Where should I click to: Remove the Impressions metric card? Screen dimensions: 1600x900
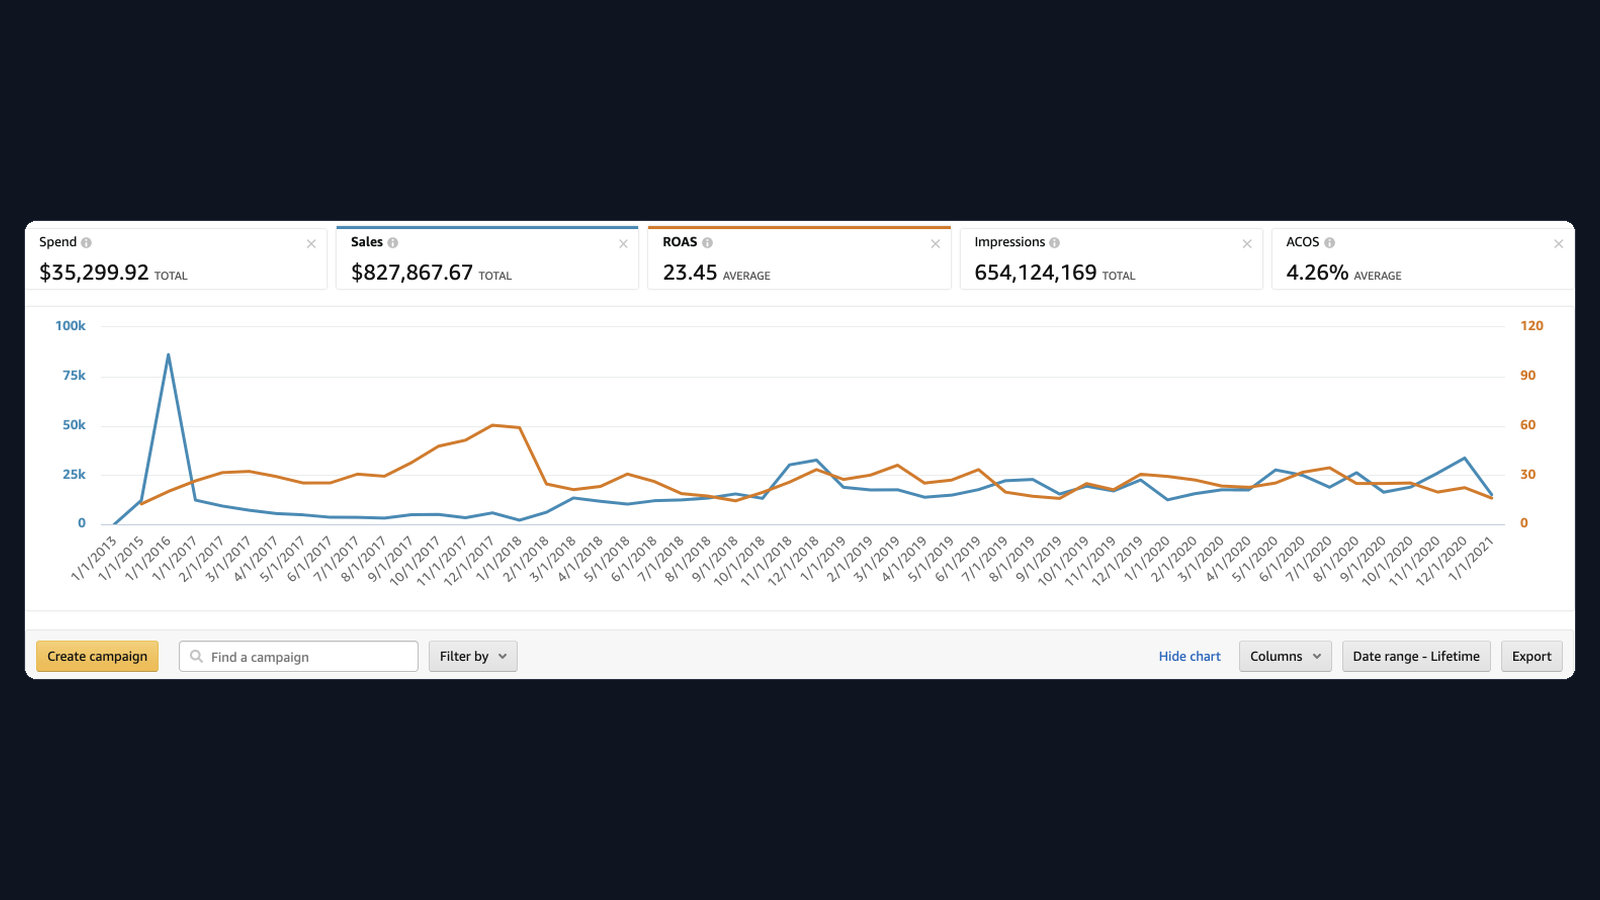click(x=1247, y=244)
